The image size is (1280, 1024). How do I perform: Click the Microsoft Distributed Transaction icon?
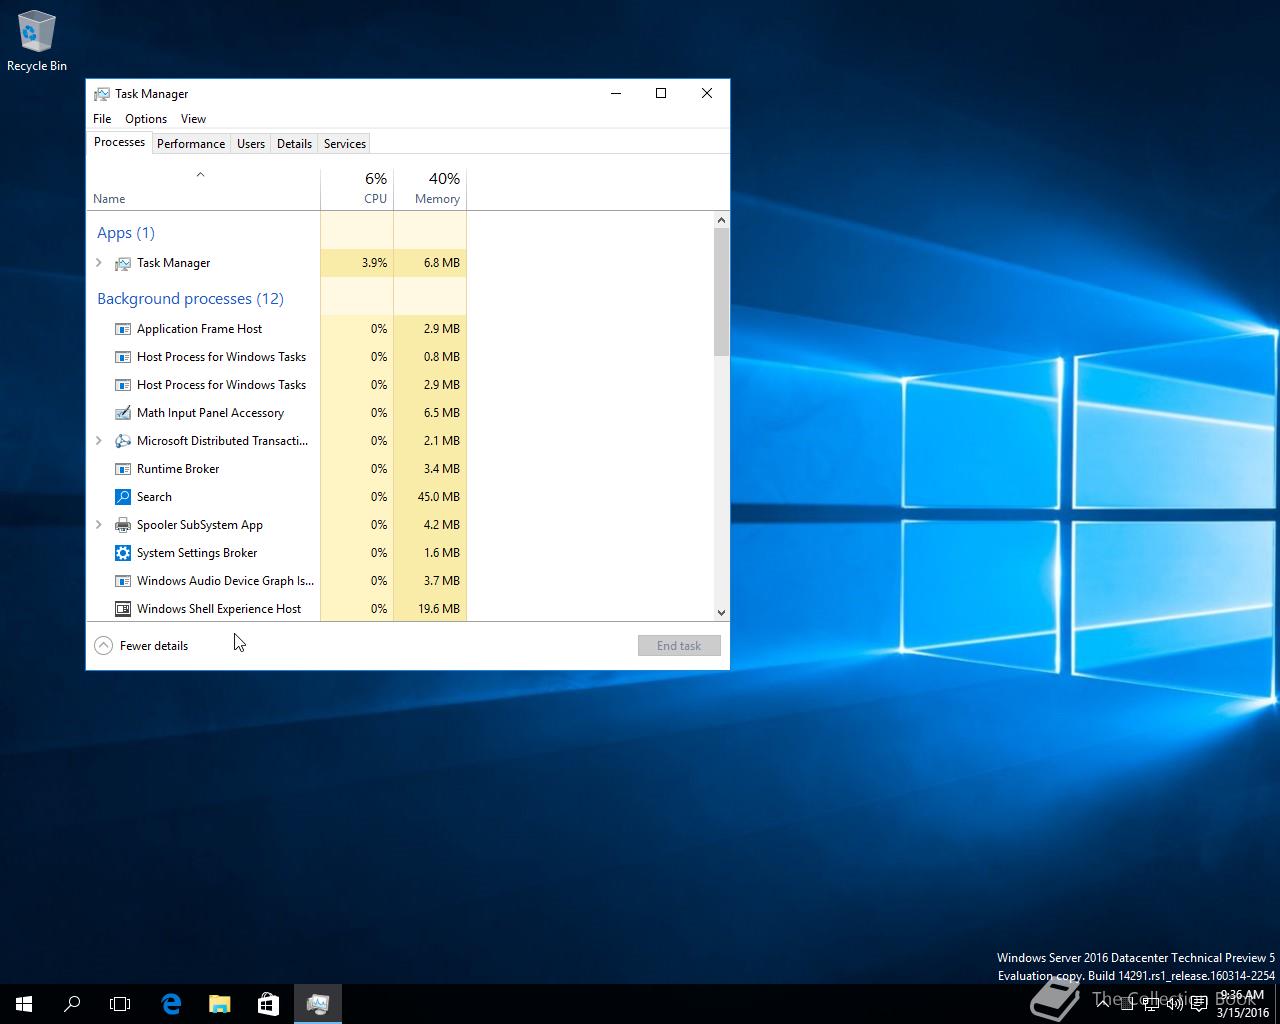pyautogui.click(x=123, y=441)
